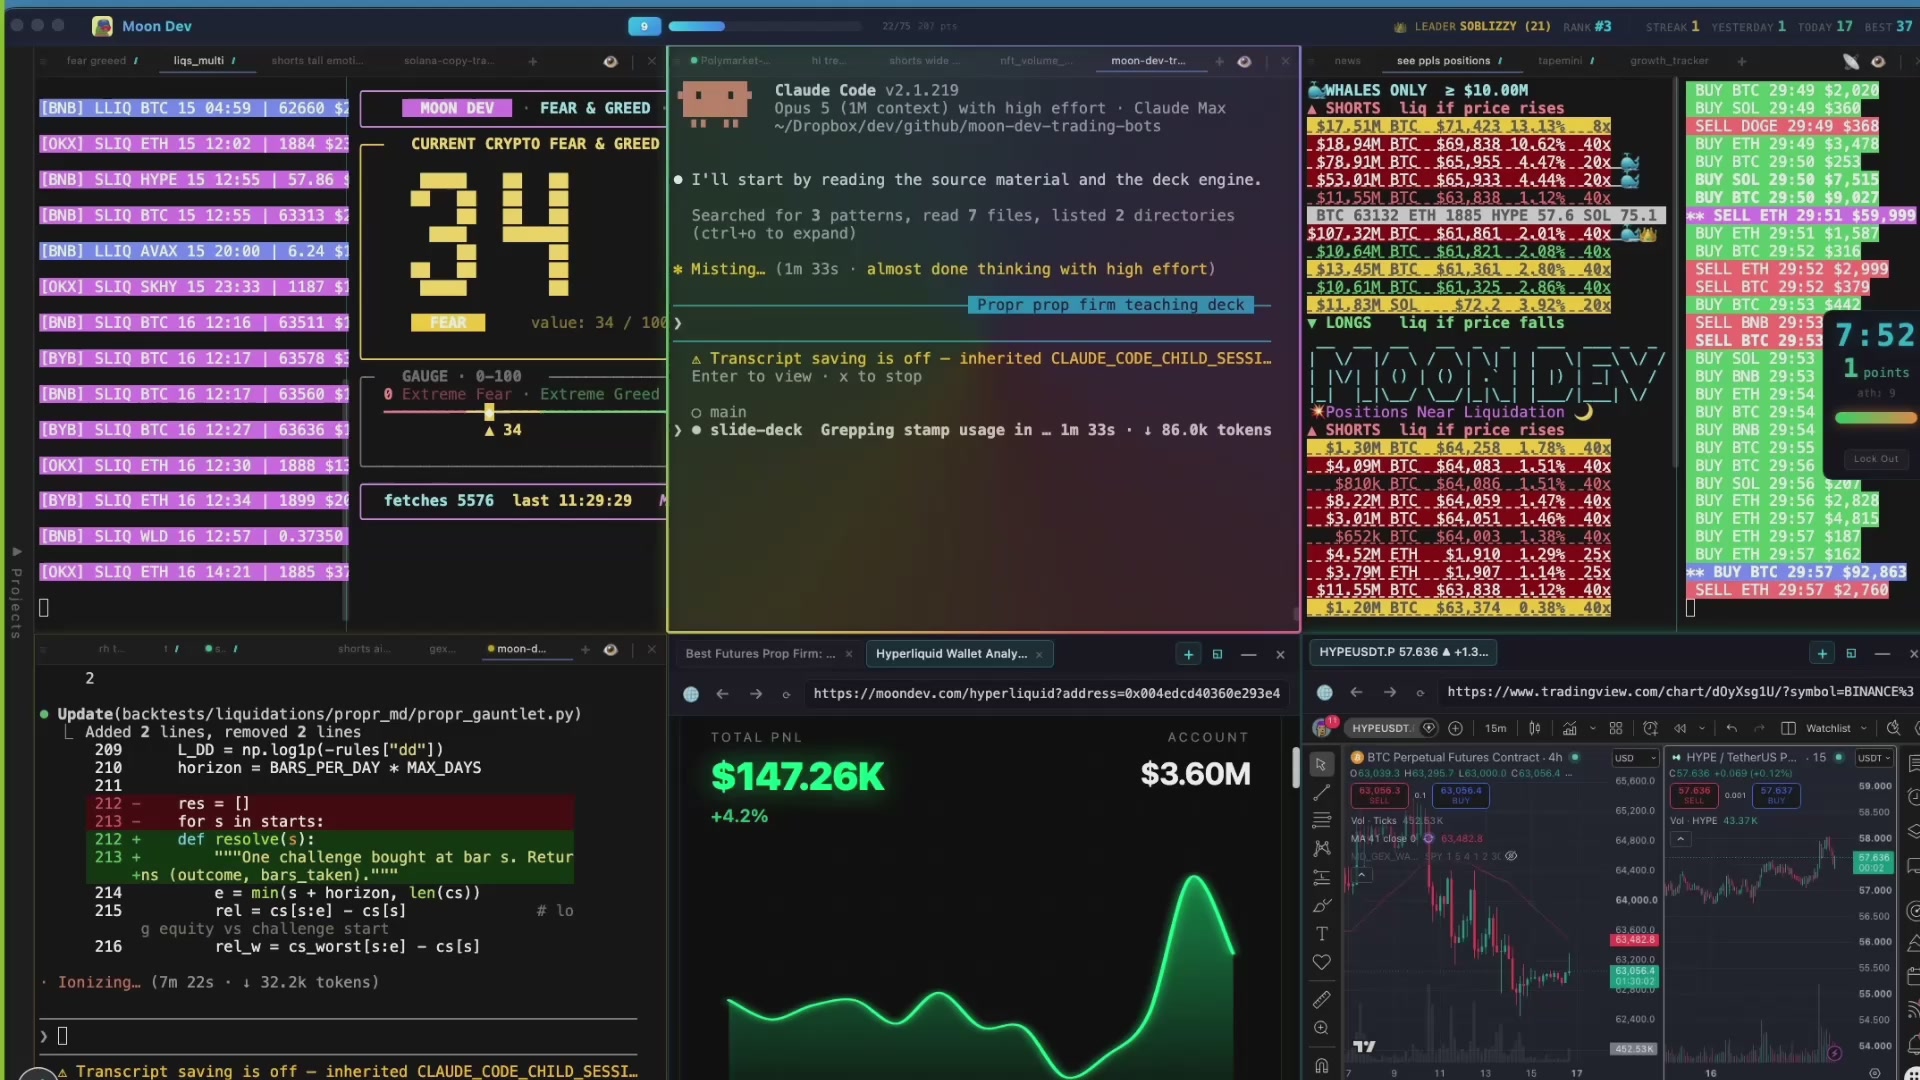The width and height of the screenshot is (1920, 1080).
Task: Collapse the HYPE chart legend chevron
Action: coord(1680,839)
